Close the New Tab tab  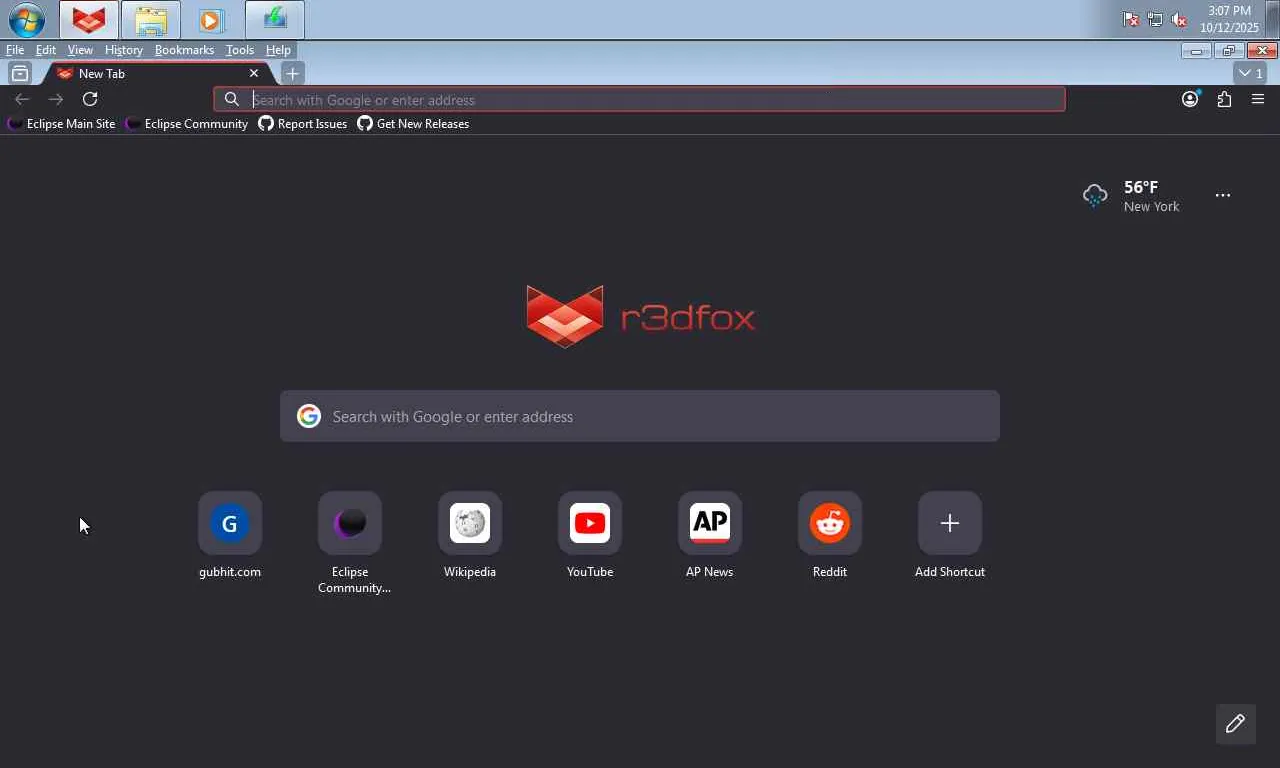click(x=254, y=73)
